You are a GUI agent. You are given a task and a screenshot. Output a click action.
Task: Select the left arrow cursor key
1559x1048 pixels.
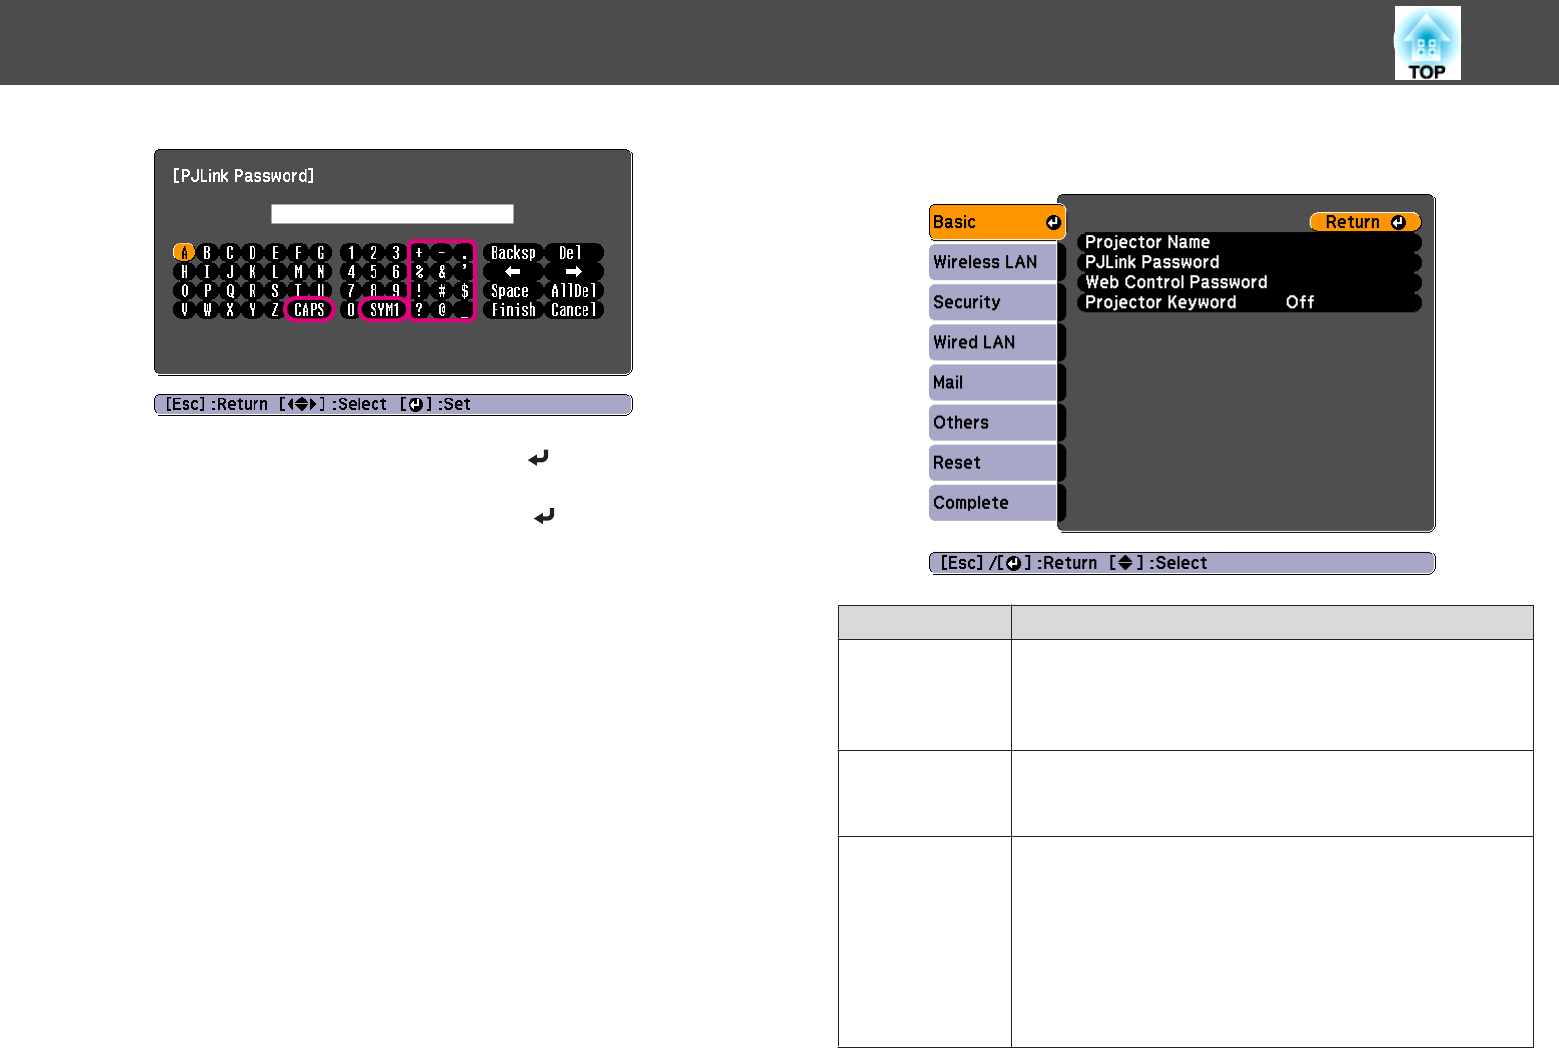point(513,272)
